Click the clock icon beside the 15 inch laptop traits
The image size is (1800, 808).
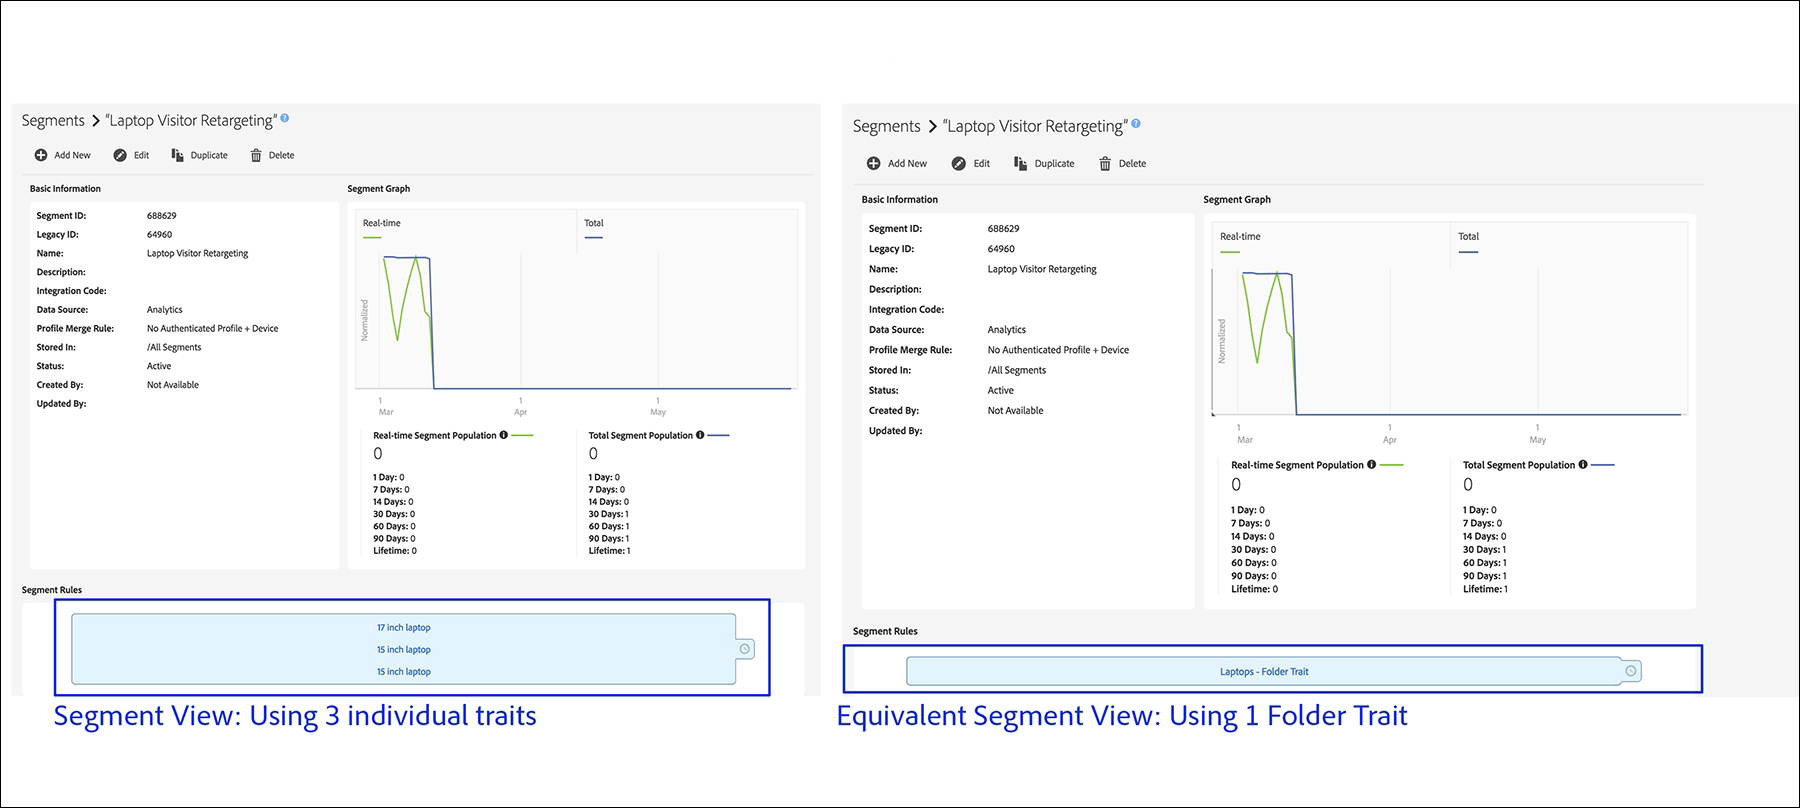tap(745, 649)
